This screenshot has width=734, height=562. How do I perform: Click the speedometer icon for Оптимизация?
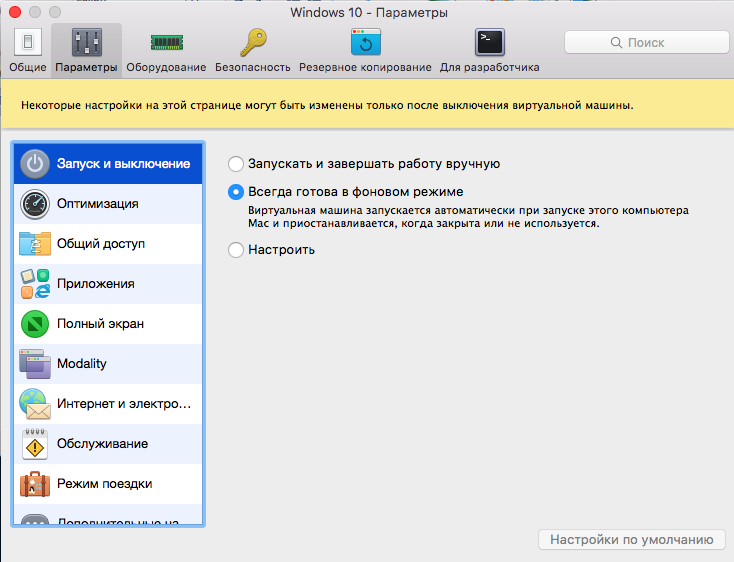[x=35, y=204]
